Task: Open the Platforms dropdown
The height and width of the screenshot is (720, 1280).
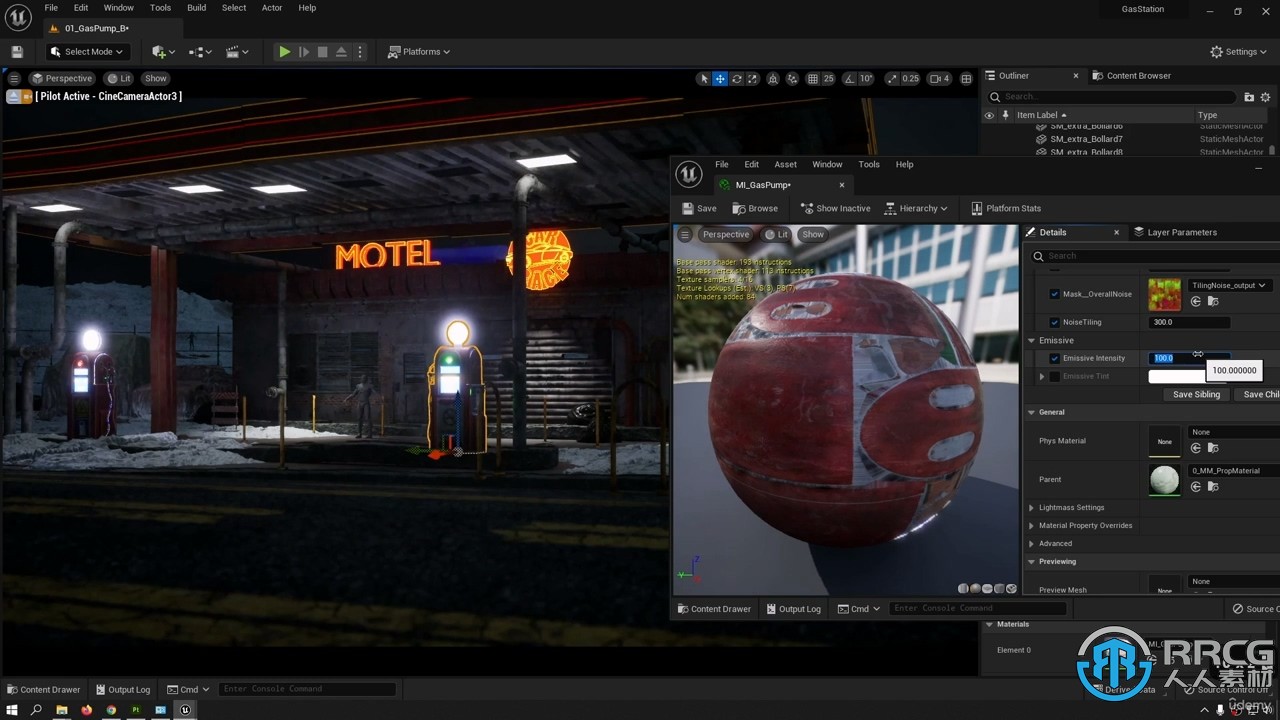Action: click(419, 52)
